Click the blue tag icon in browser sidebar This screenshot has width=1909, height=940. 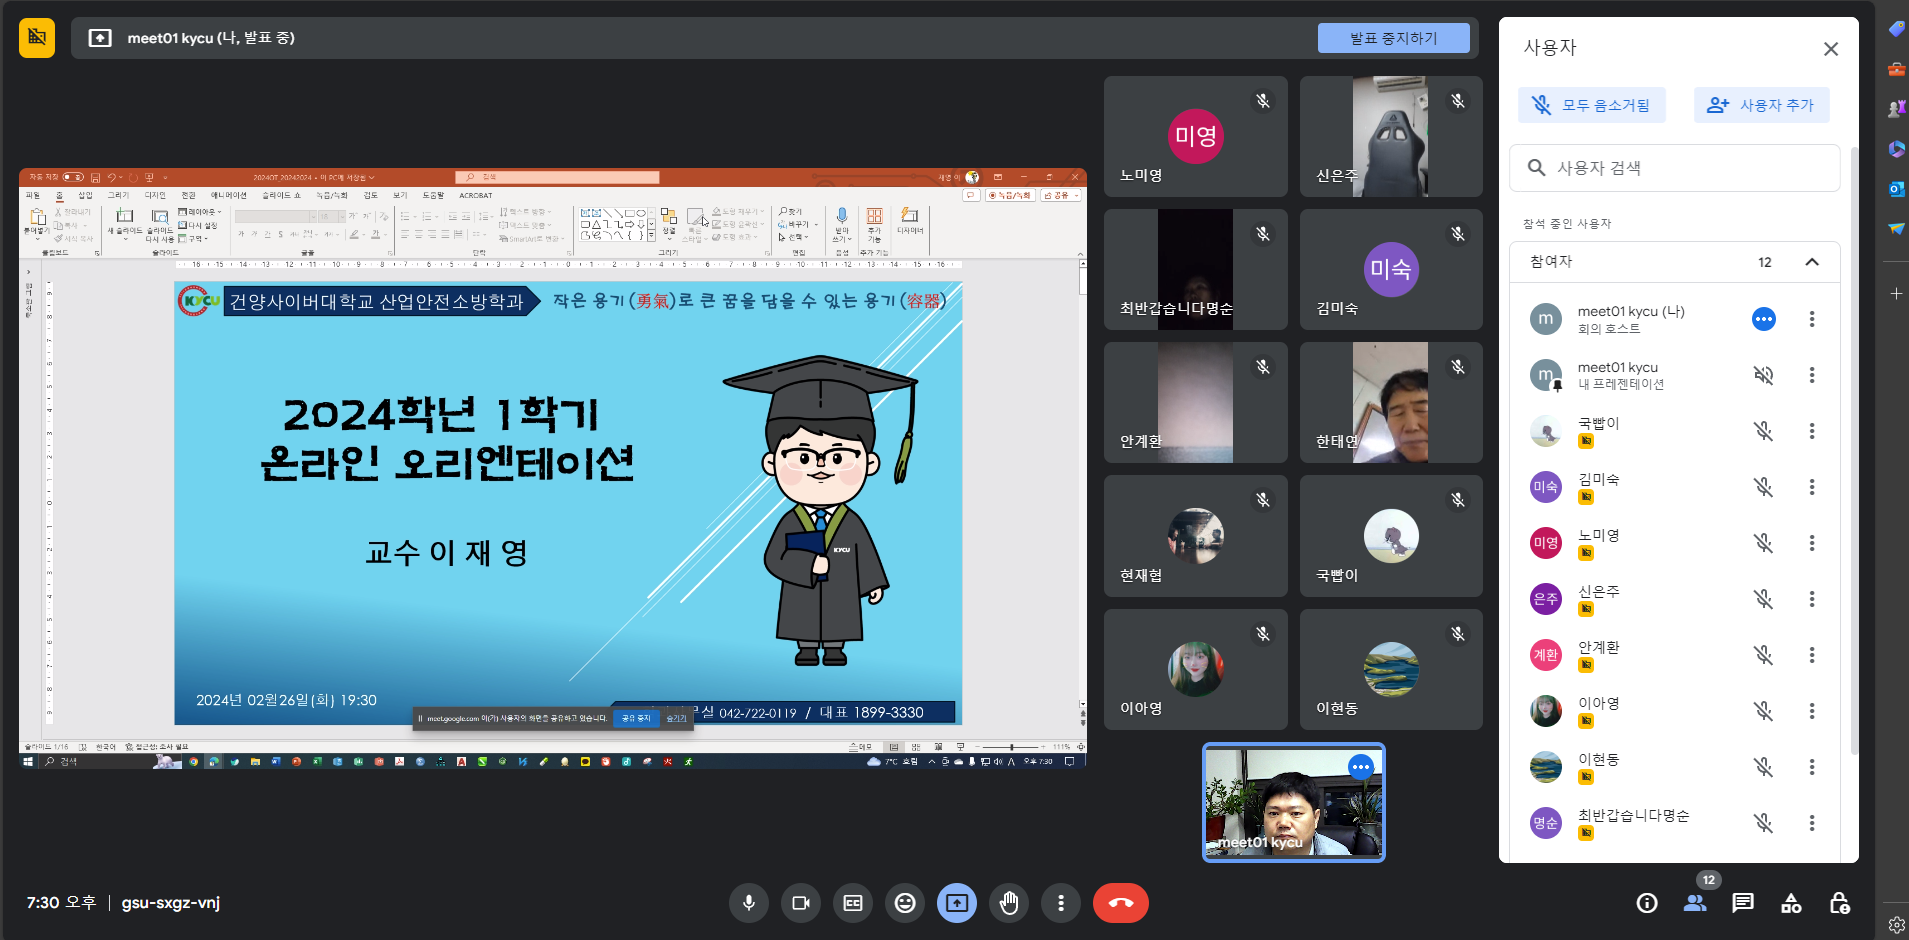(x=1896, y=29)
